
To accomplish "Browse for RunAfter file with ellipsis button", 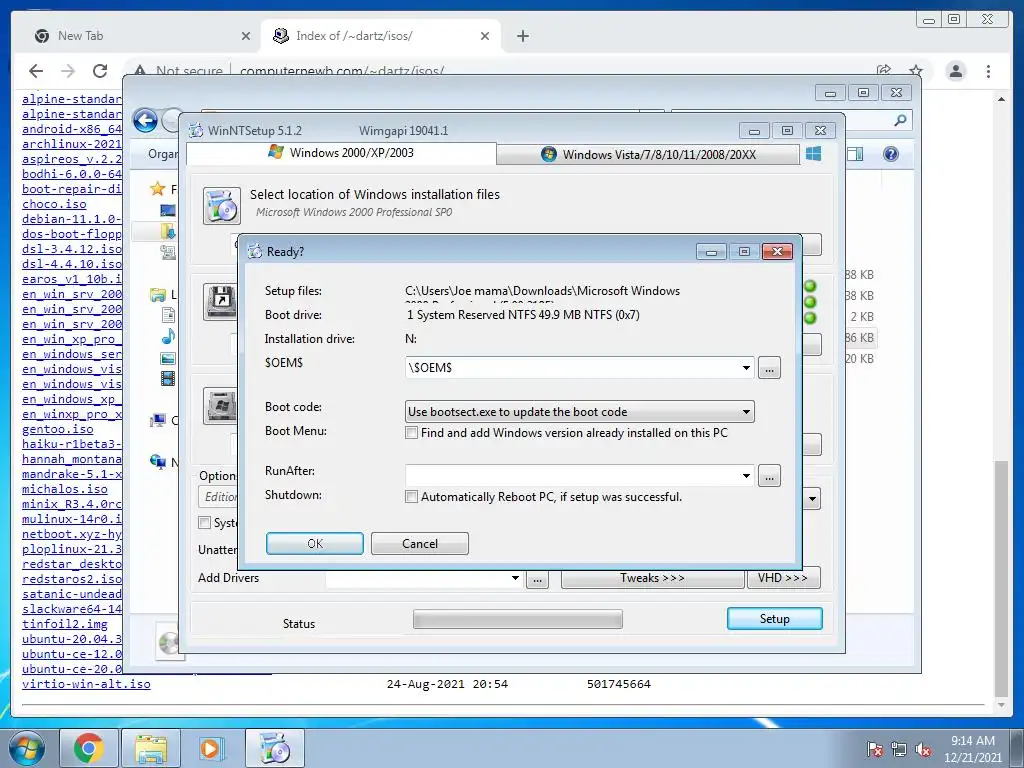I will 769,476.
